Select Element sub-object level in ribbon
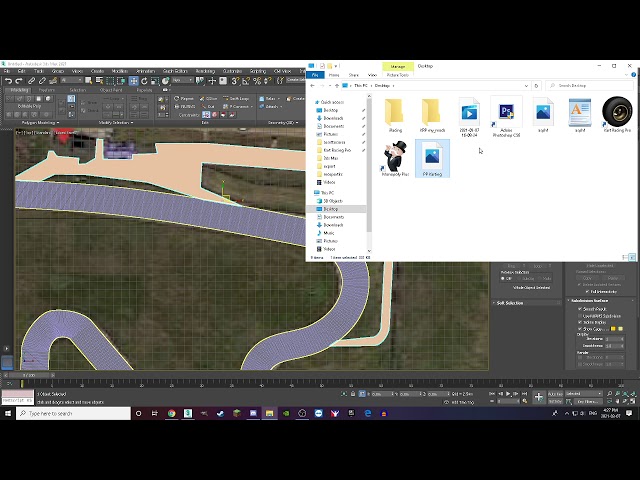640x480 pixels. point(48,98)
